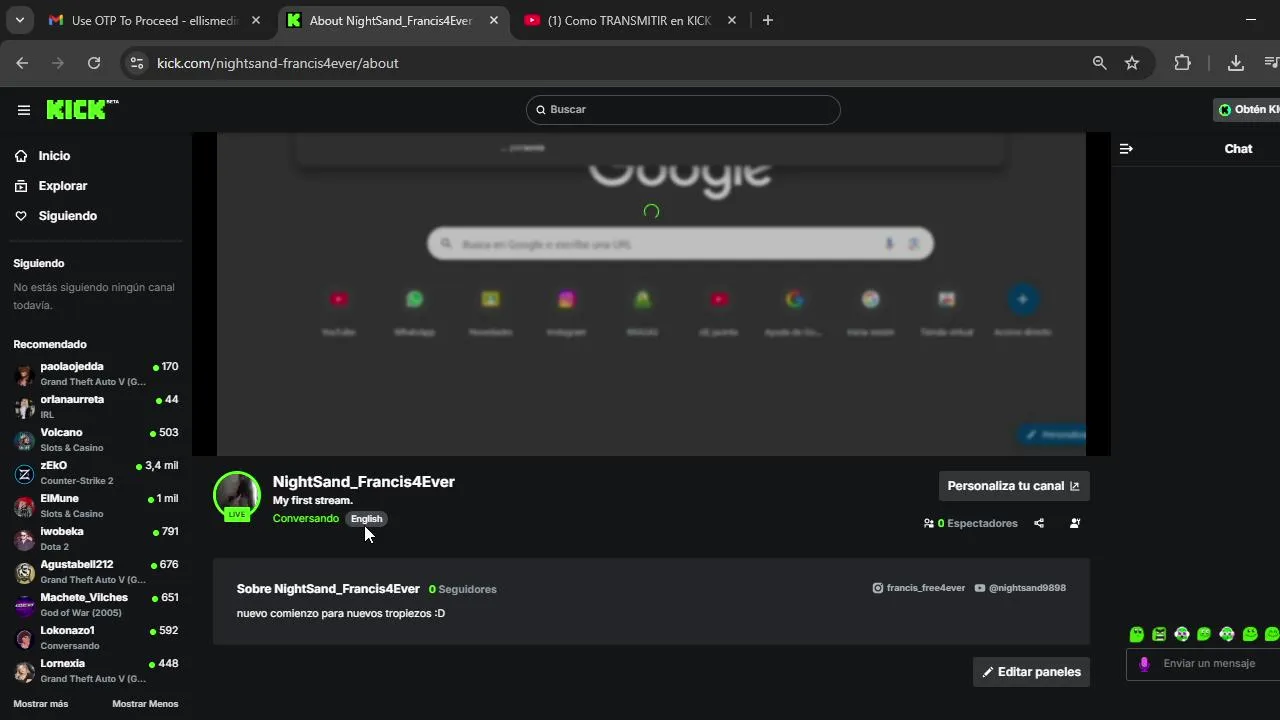Focus the Buscar search field
The image size is (1280, 720).
tap(683, 110)
